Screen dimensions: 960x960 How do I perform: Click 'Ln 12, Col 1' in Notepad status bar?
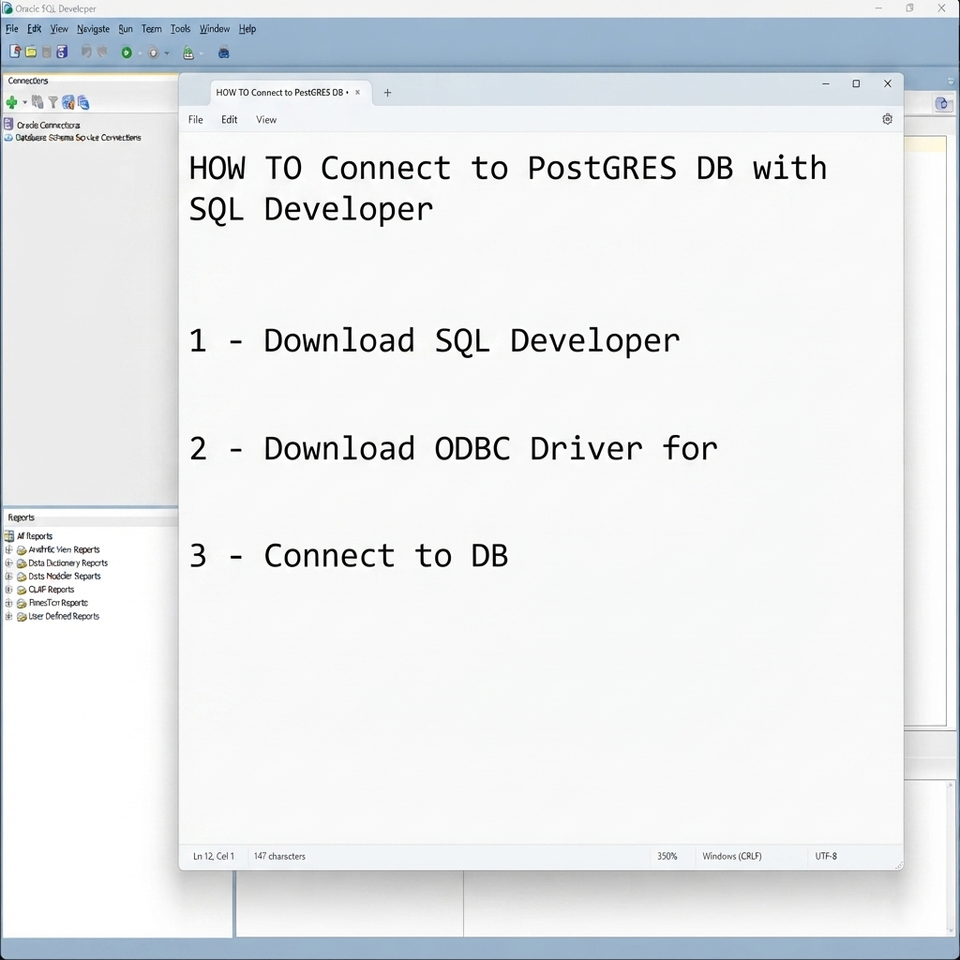(214, 856)
